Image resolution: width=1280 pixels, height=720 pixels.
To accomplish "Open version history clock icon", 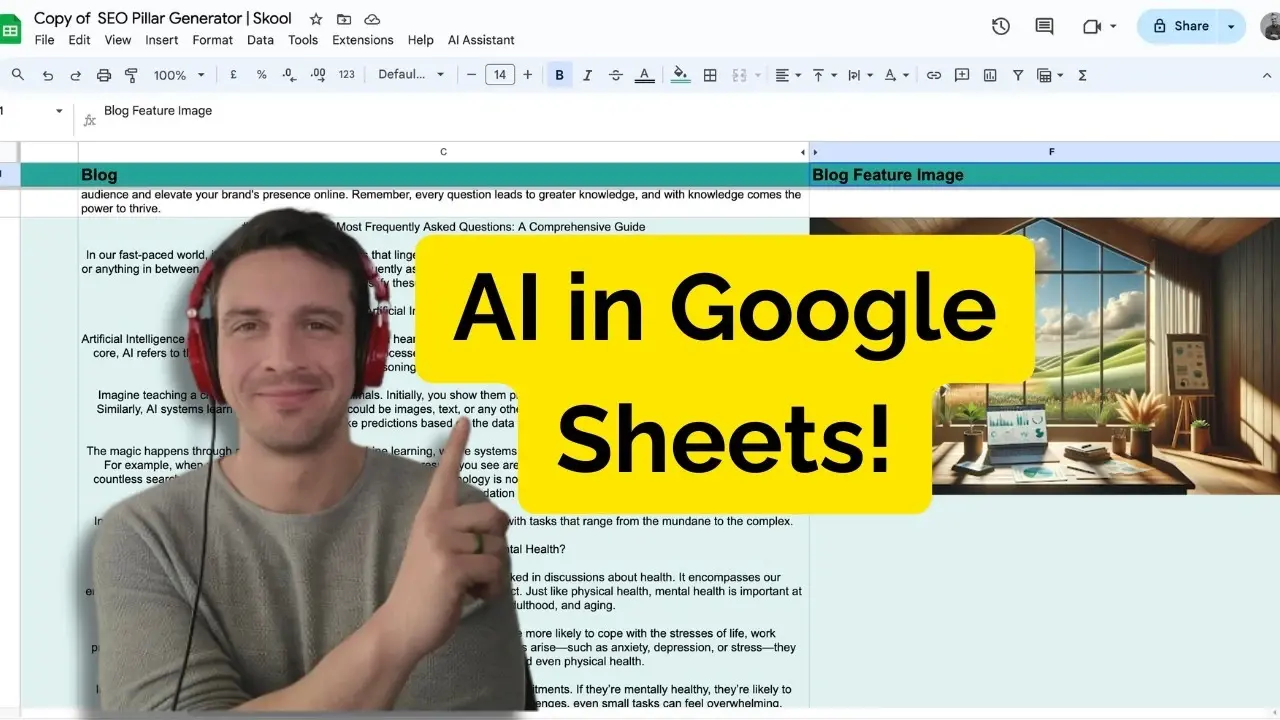I will [x=1001, y=26].
